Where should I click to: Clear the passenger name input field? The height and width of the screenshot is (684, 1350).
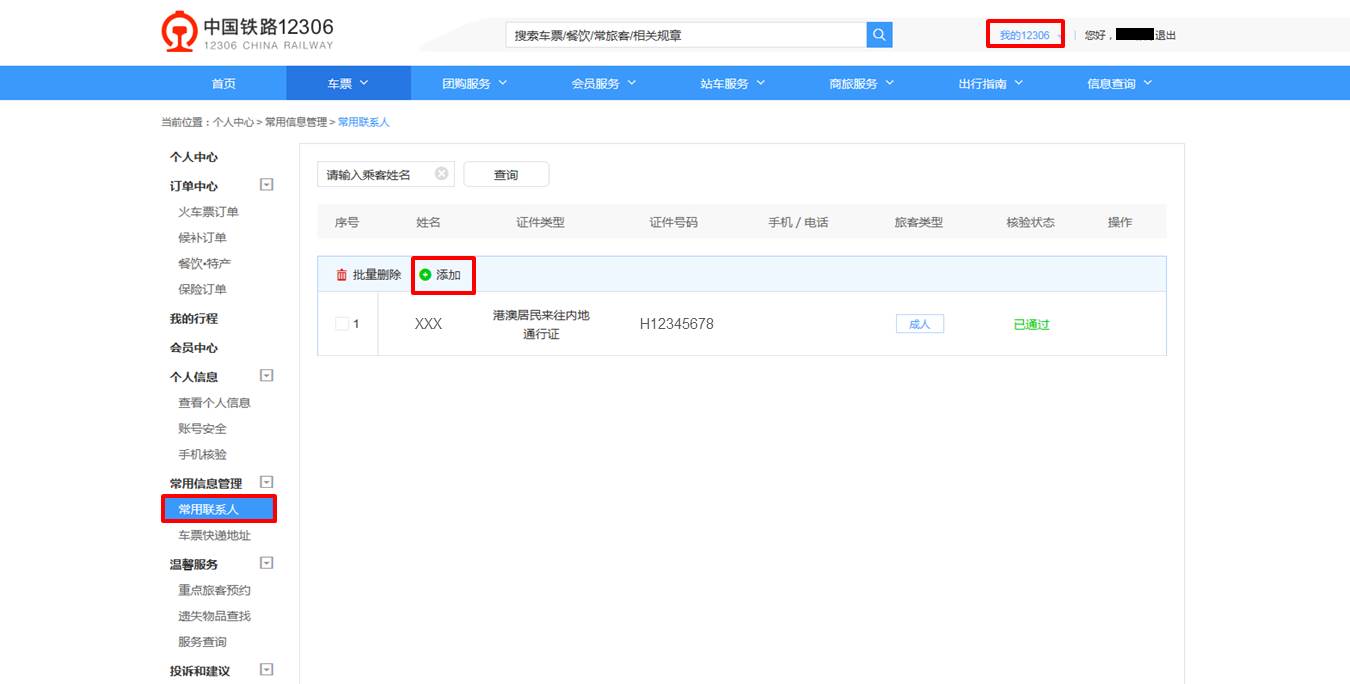(x=441, y=174)
